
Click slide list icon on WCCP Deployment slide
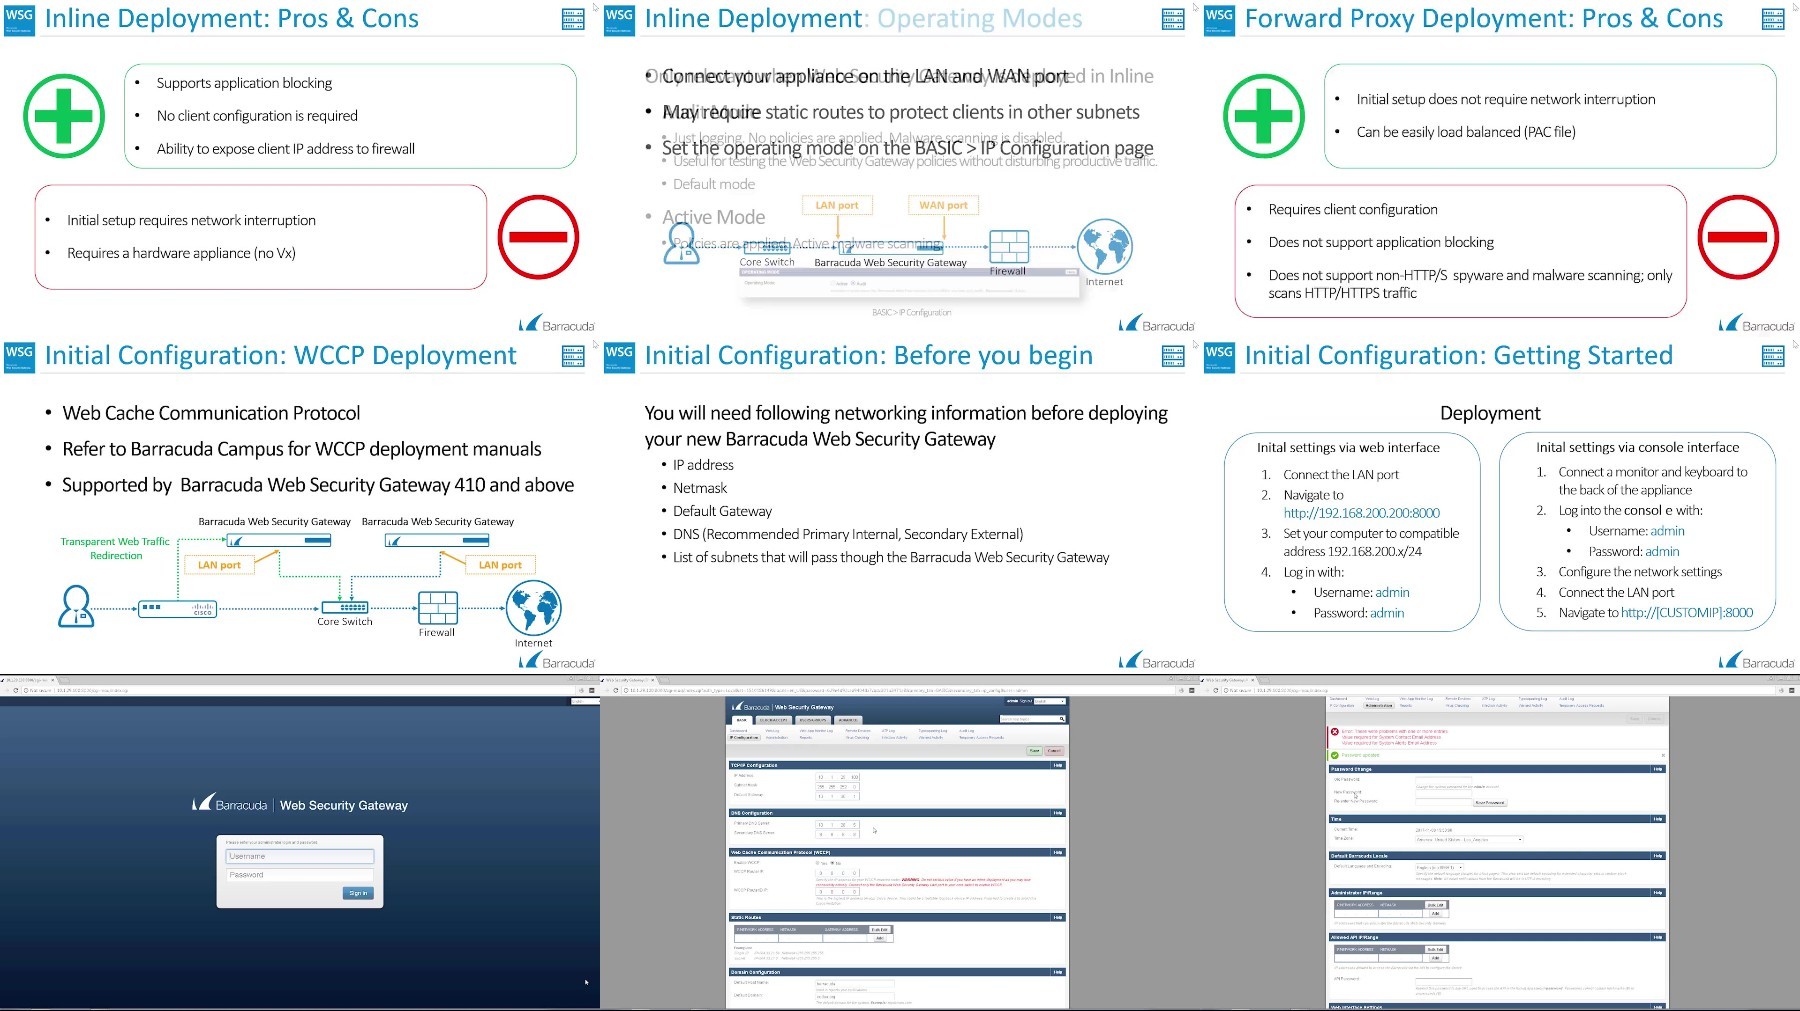573,355
